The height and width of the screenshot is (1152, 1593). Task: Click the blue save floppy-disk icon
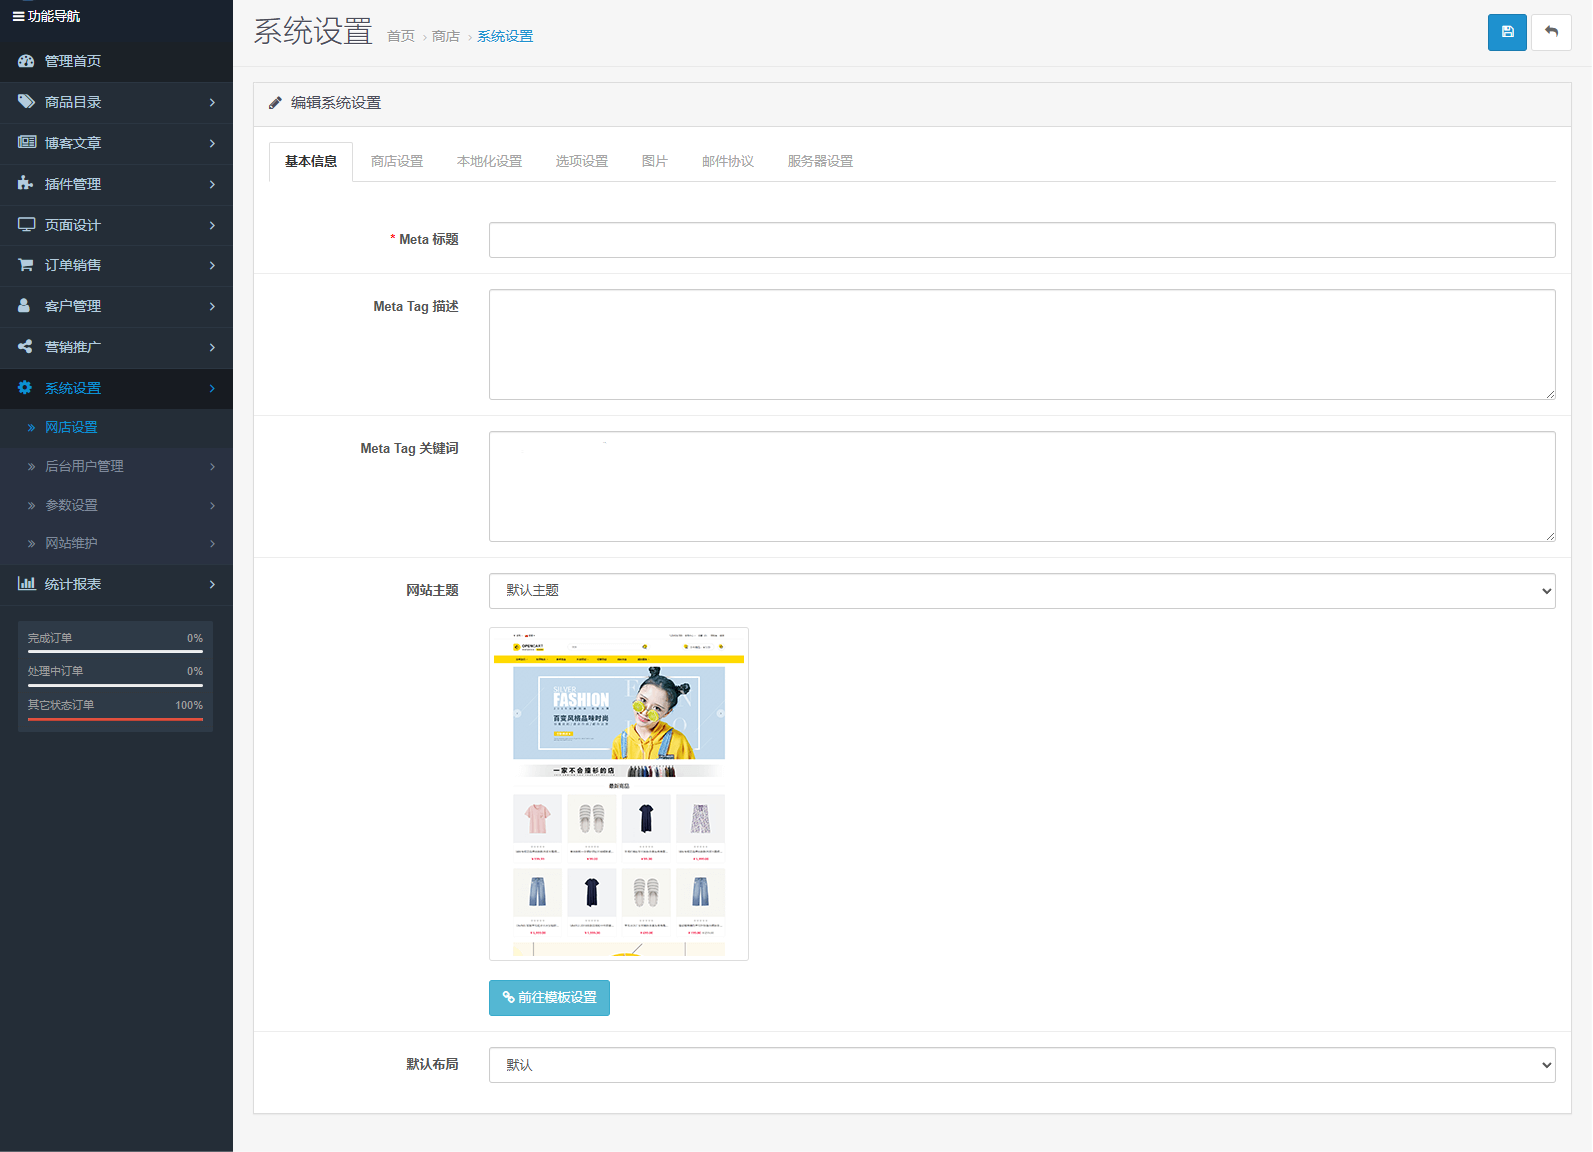(x=1507, y=32)
